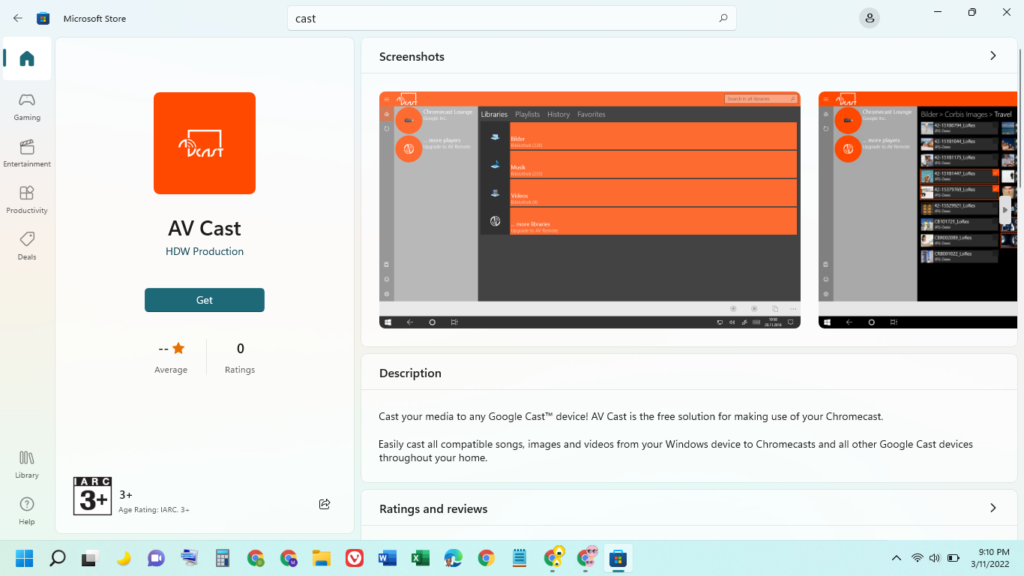The height and width of the screenshot is (576, 1024).
Task: Open the Productivity section
Action: click(x=27, y=200)
